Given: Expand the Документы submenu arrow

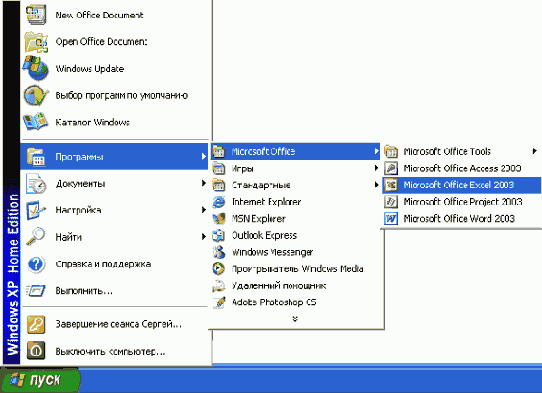Looking at the screenshot, I should tap(204, 183).
